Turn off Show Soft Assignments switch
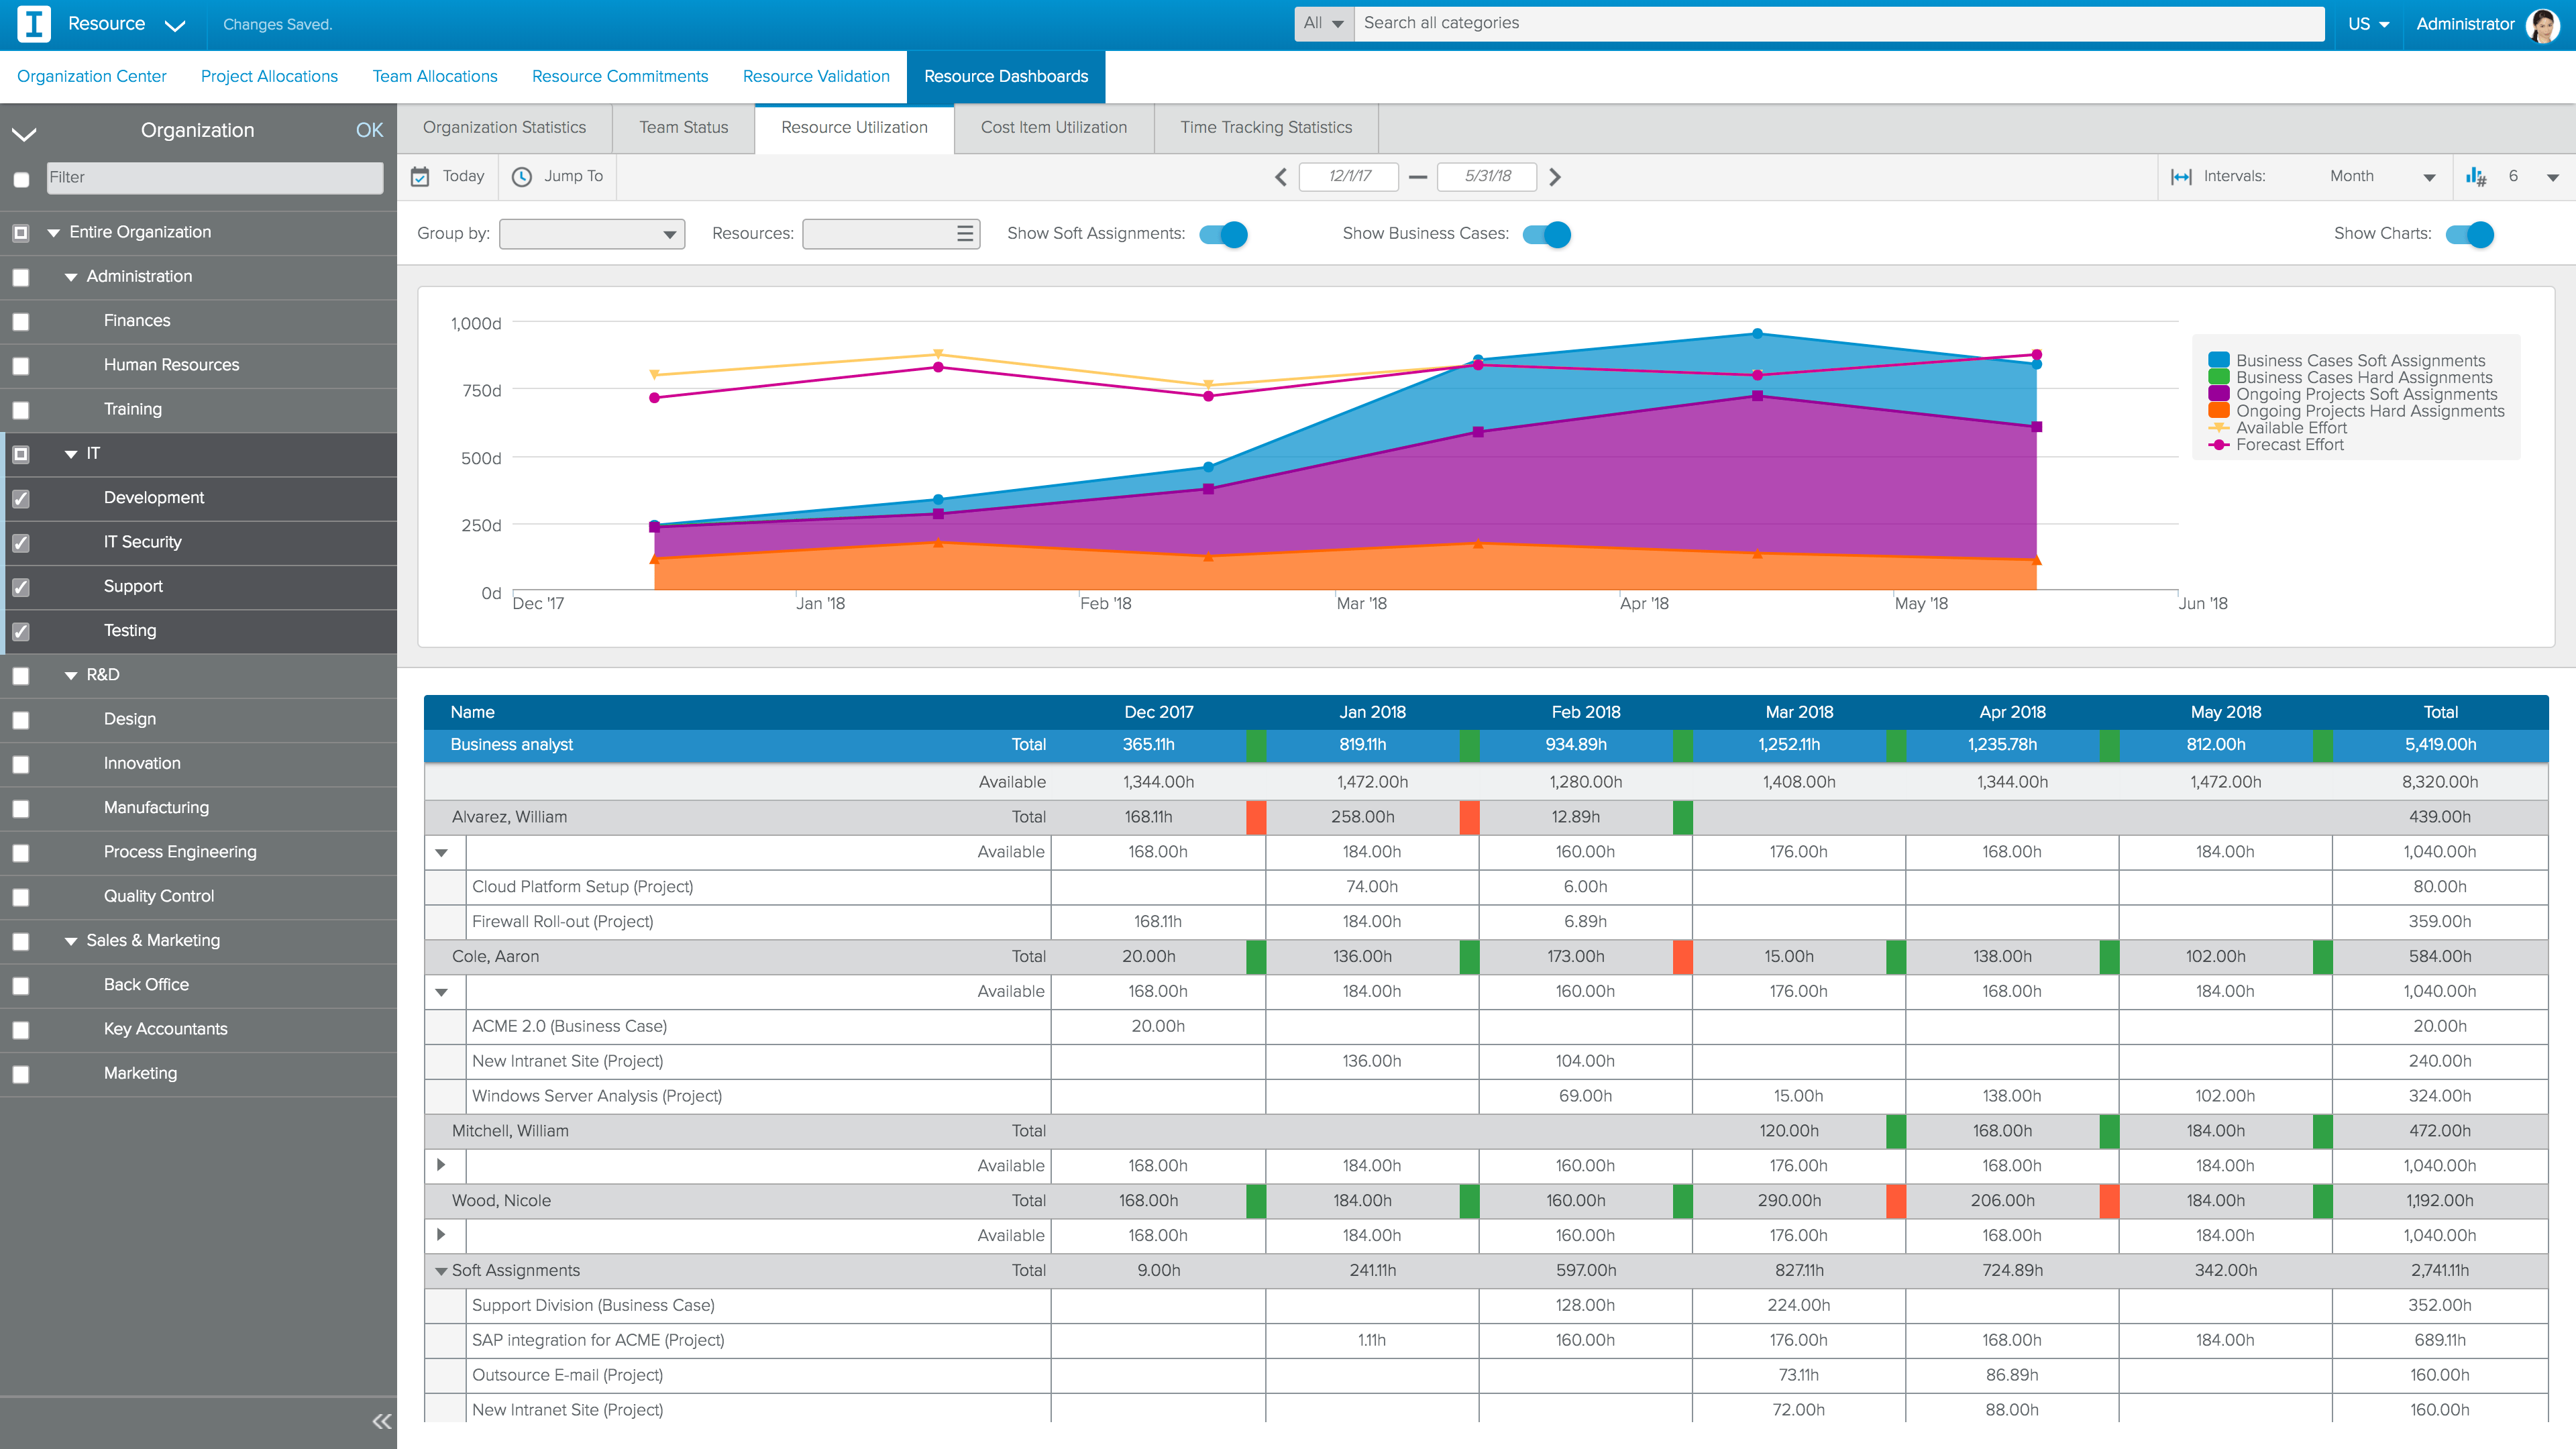The width and height of the screenshot is (2576, 1449). [x=1224, y=234]
